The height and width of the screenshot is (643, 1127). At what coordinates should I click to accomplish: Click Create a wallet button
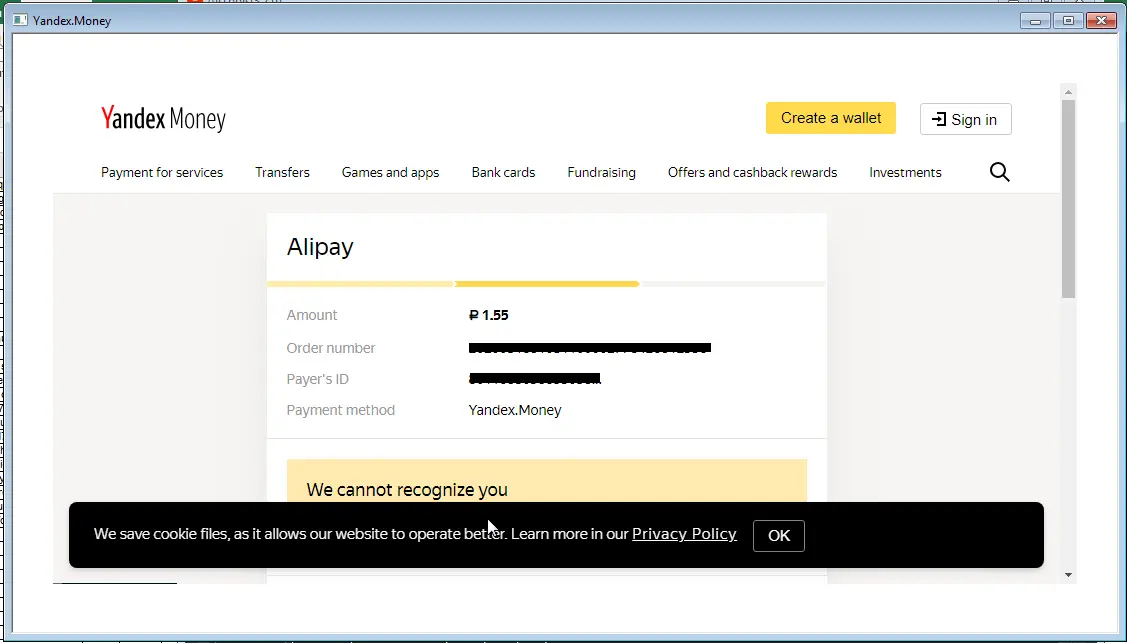pyautogui.click(x=831, y=118)
